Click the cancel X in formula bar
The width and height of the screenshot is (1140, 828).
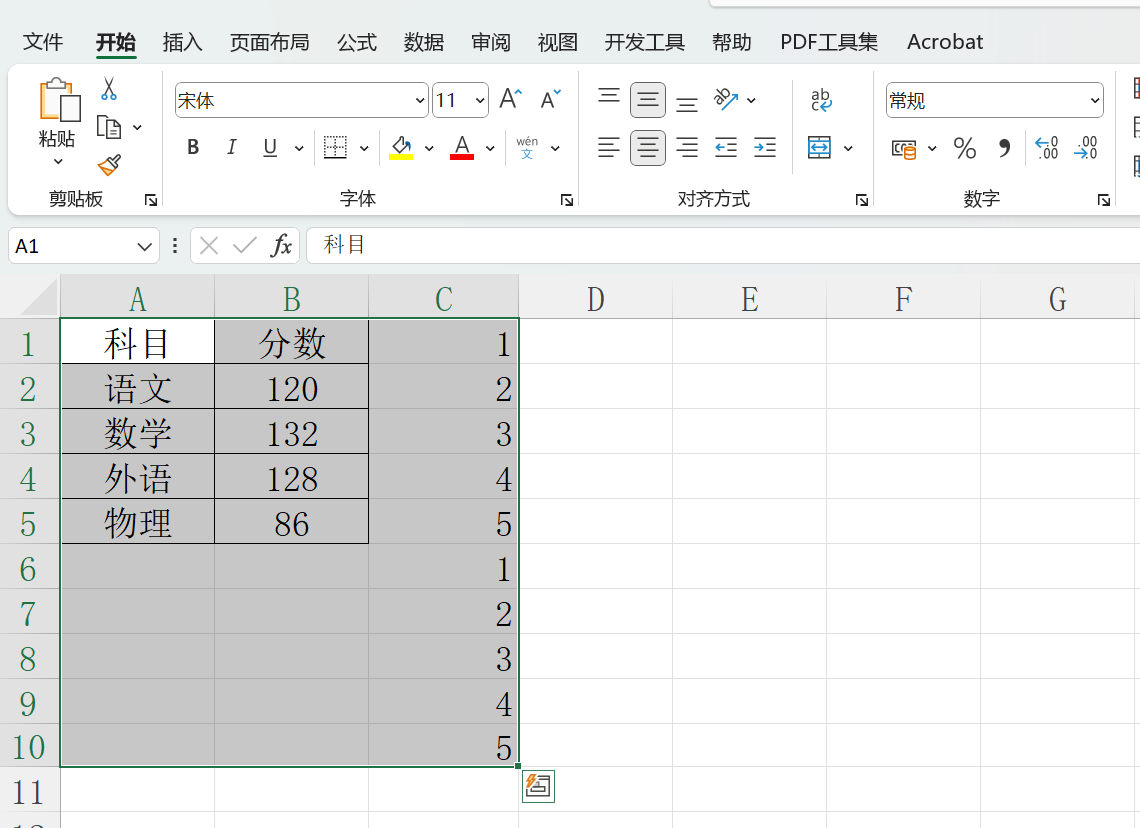209,246
